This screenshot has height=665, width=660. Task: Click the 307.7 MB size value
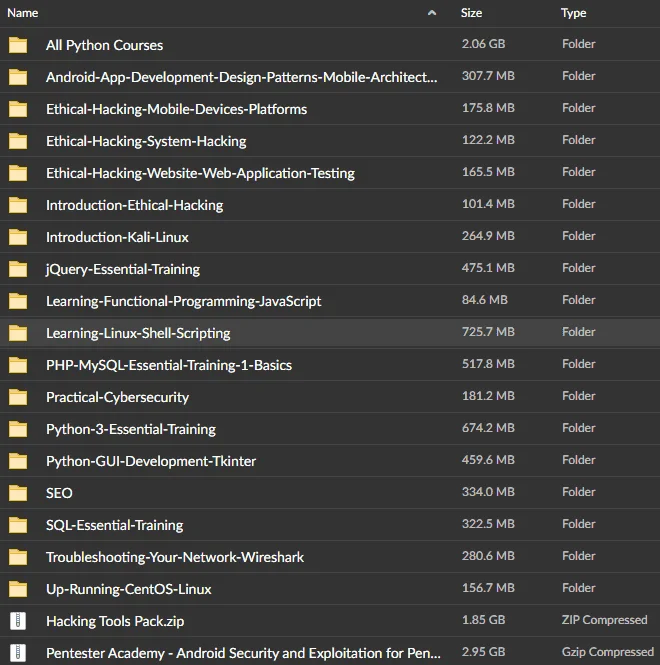pyautogui.click(x=488, y=76)
